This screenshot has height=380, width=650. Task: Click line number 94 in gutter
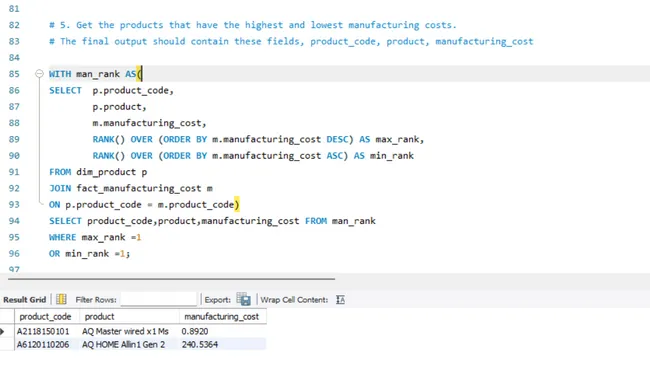pyautogui.click(x=14, y=221)
